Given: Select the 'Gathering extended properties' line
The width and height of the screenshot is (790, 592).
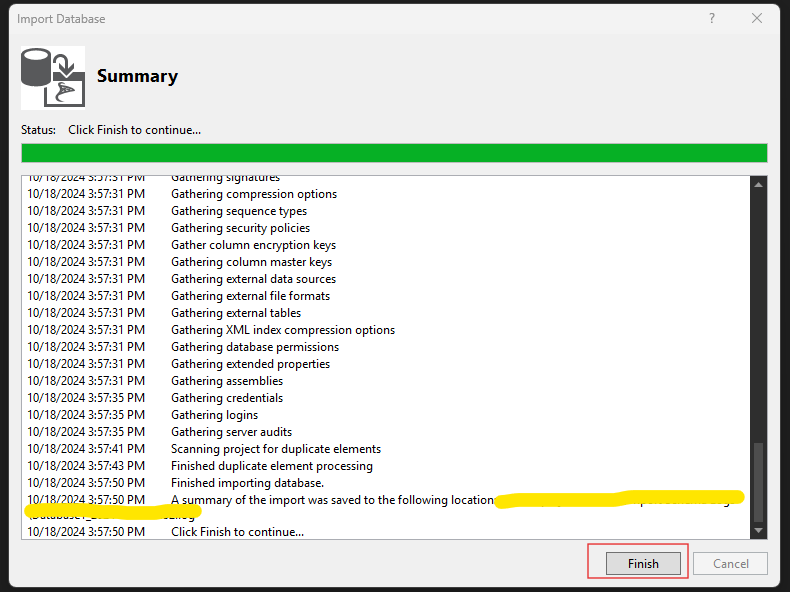Looking at the screenshot, I should pyautogui.click(x=250, y=364).
